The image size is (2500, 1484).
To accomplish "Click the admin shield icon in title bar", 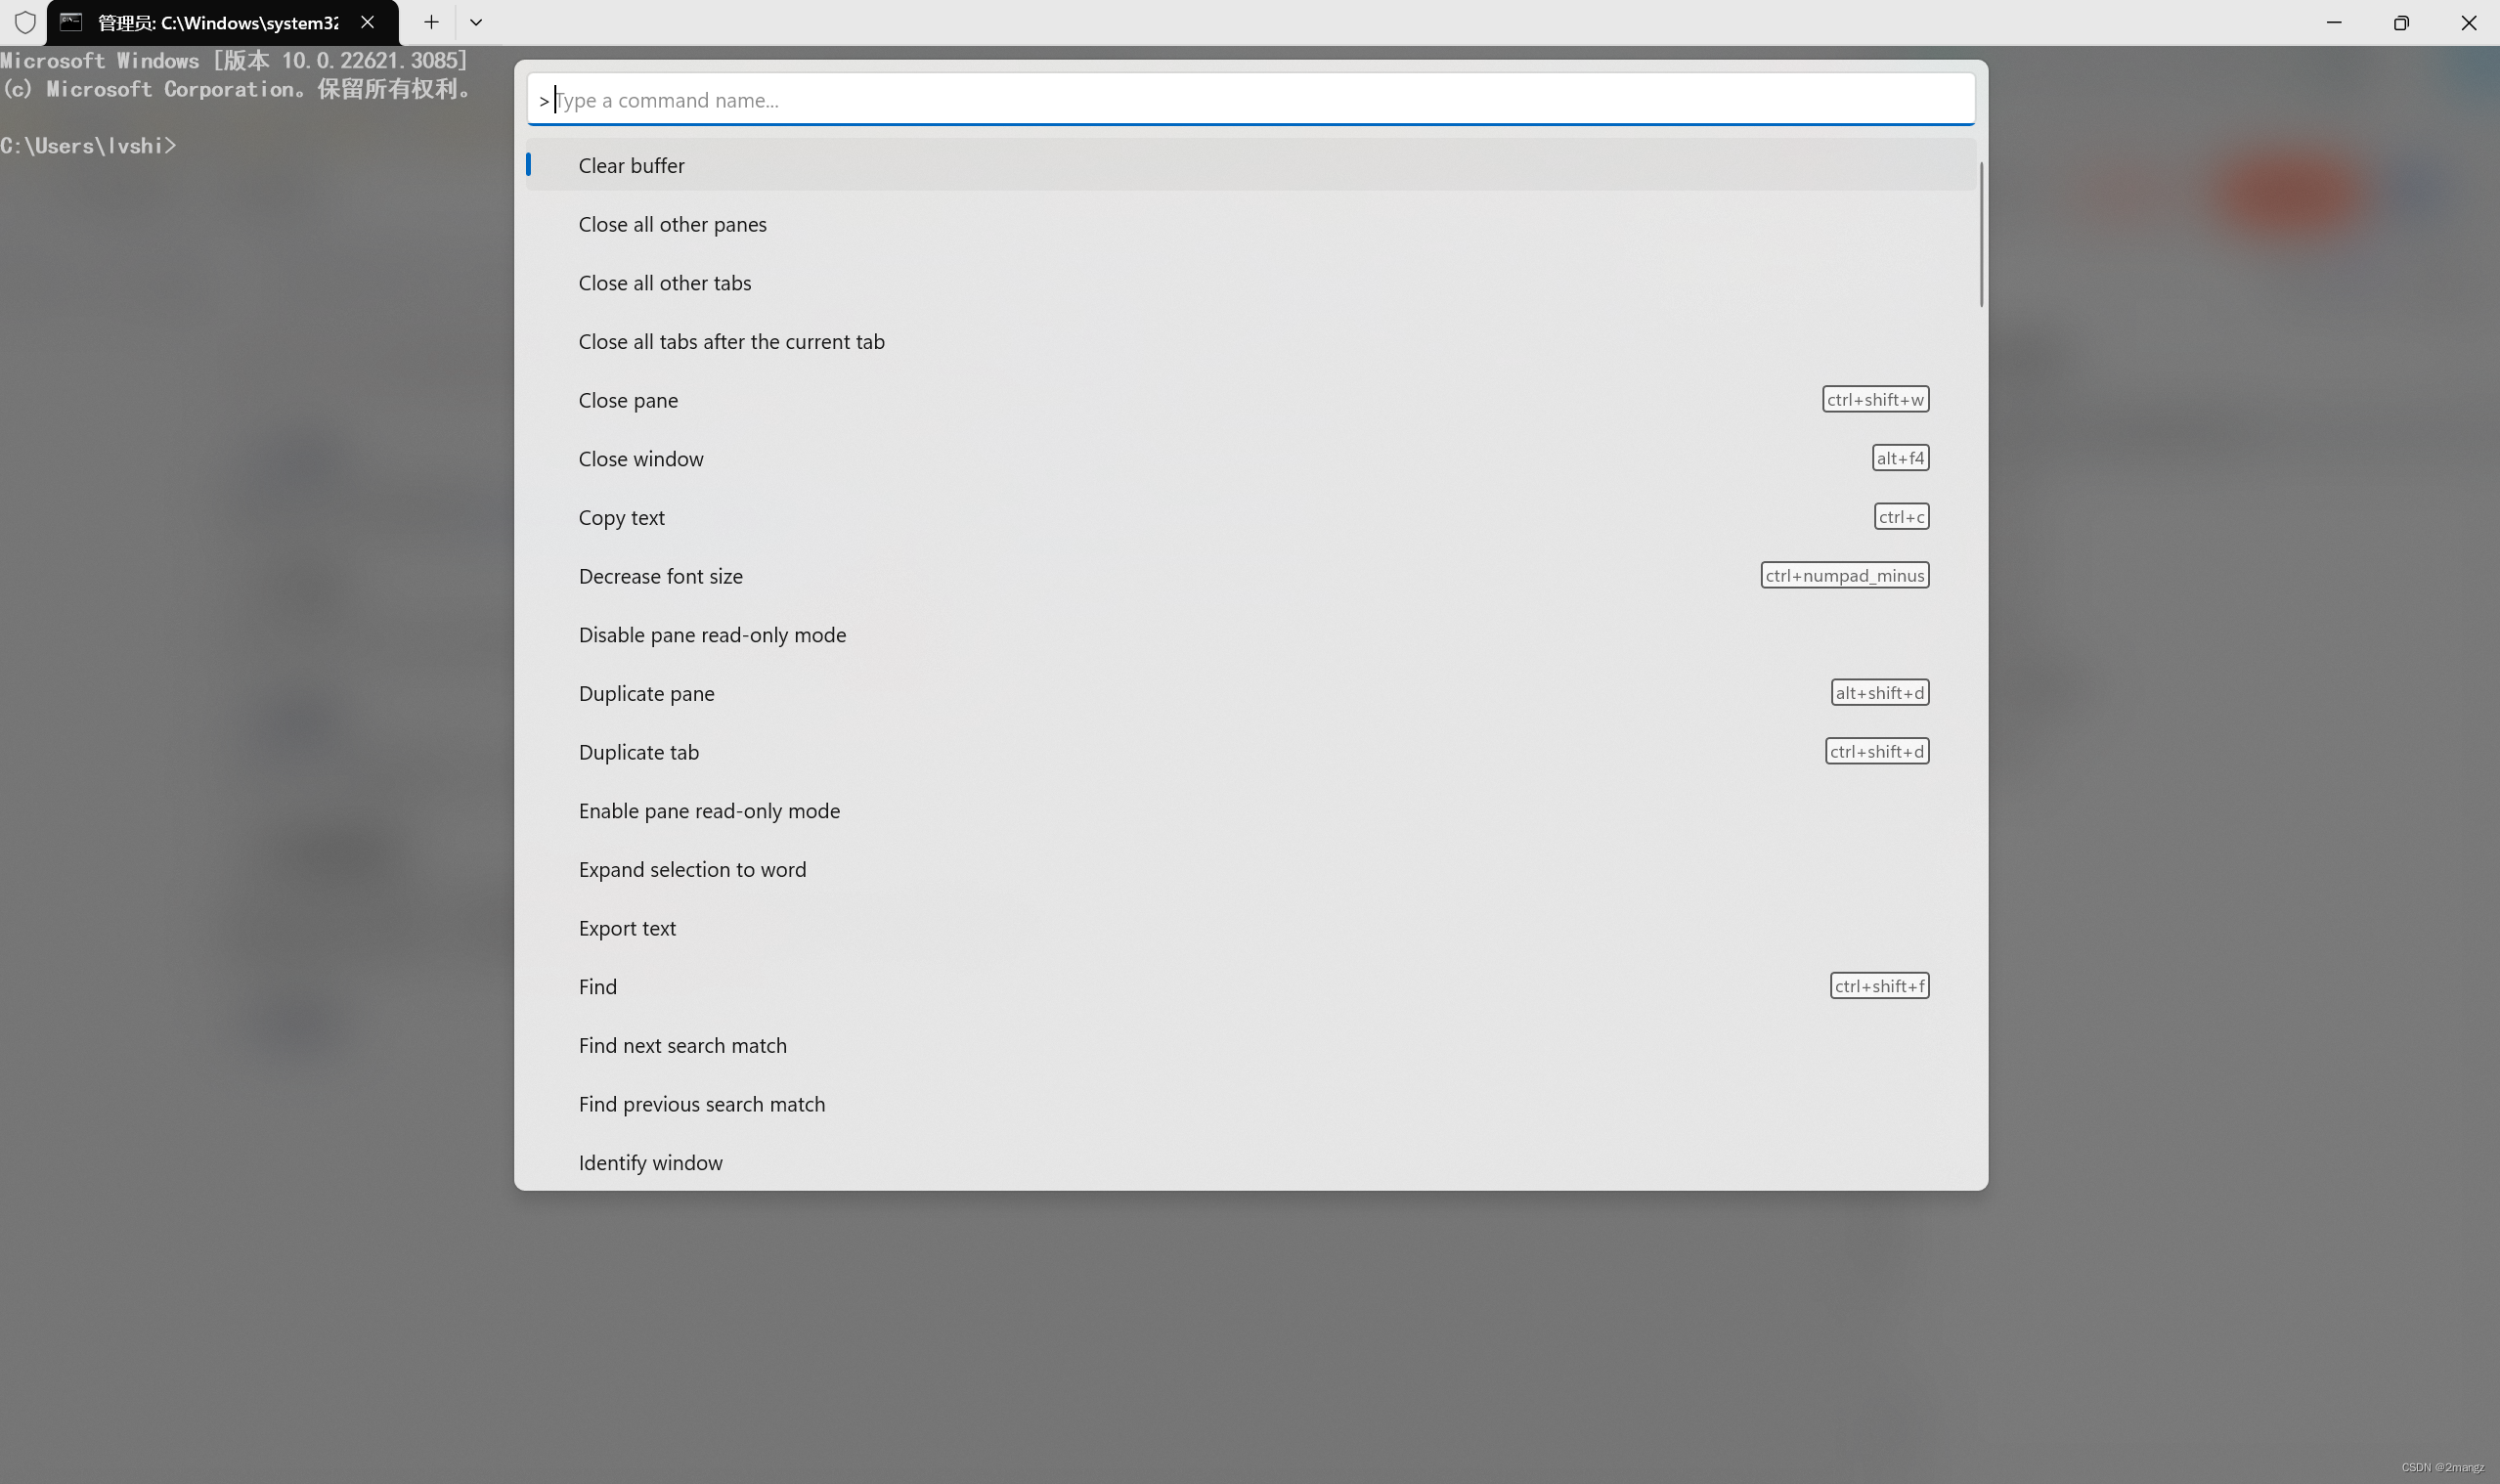I will tap(25, 22).
